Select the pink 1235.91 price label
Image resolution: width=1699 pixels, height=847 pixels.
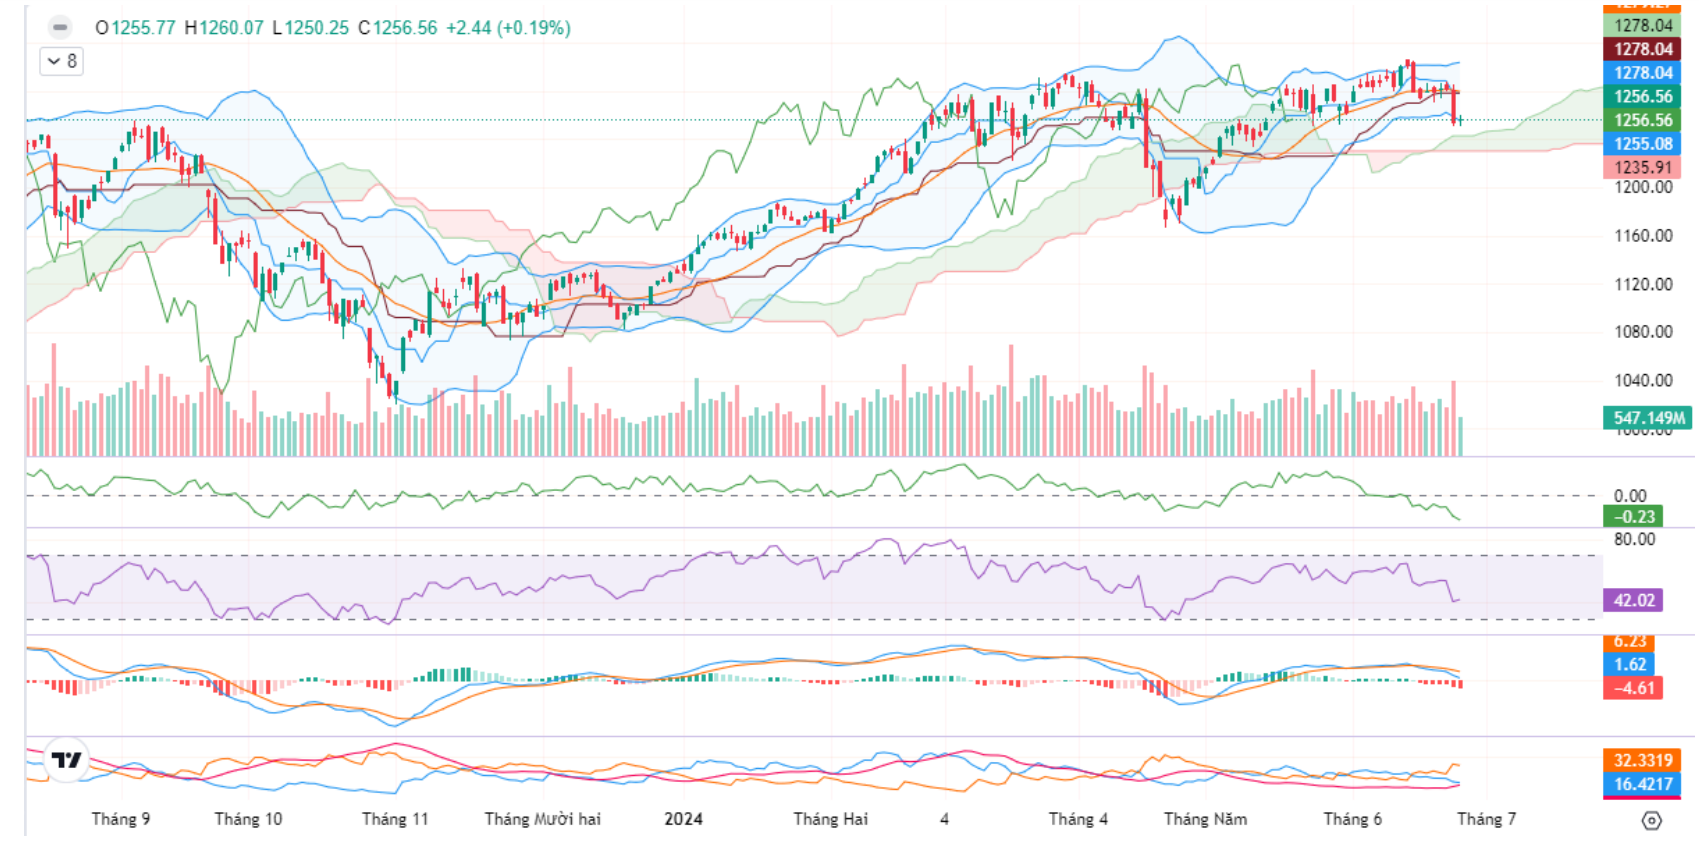point(1642,167)
